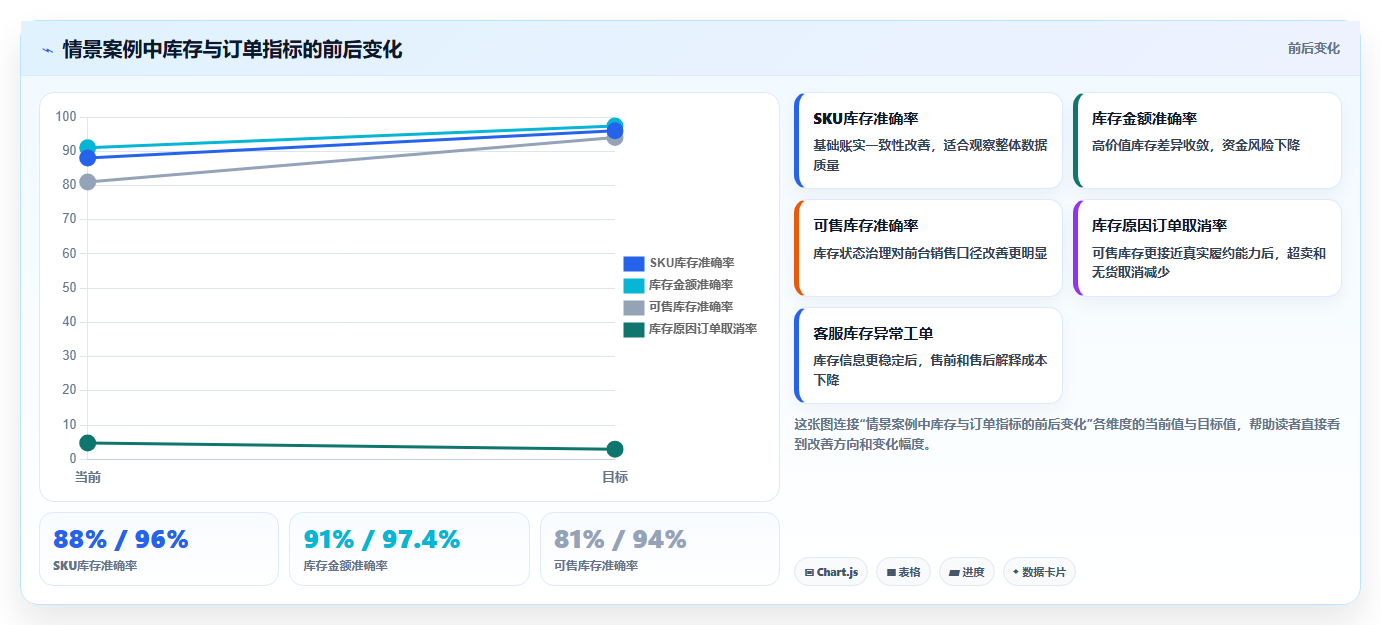Toggle 库存原因订单取消率 legend swatch
This screenshot has width=1381, height=625.
coord(634,329)
